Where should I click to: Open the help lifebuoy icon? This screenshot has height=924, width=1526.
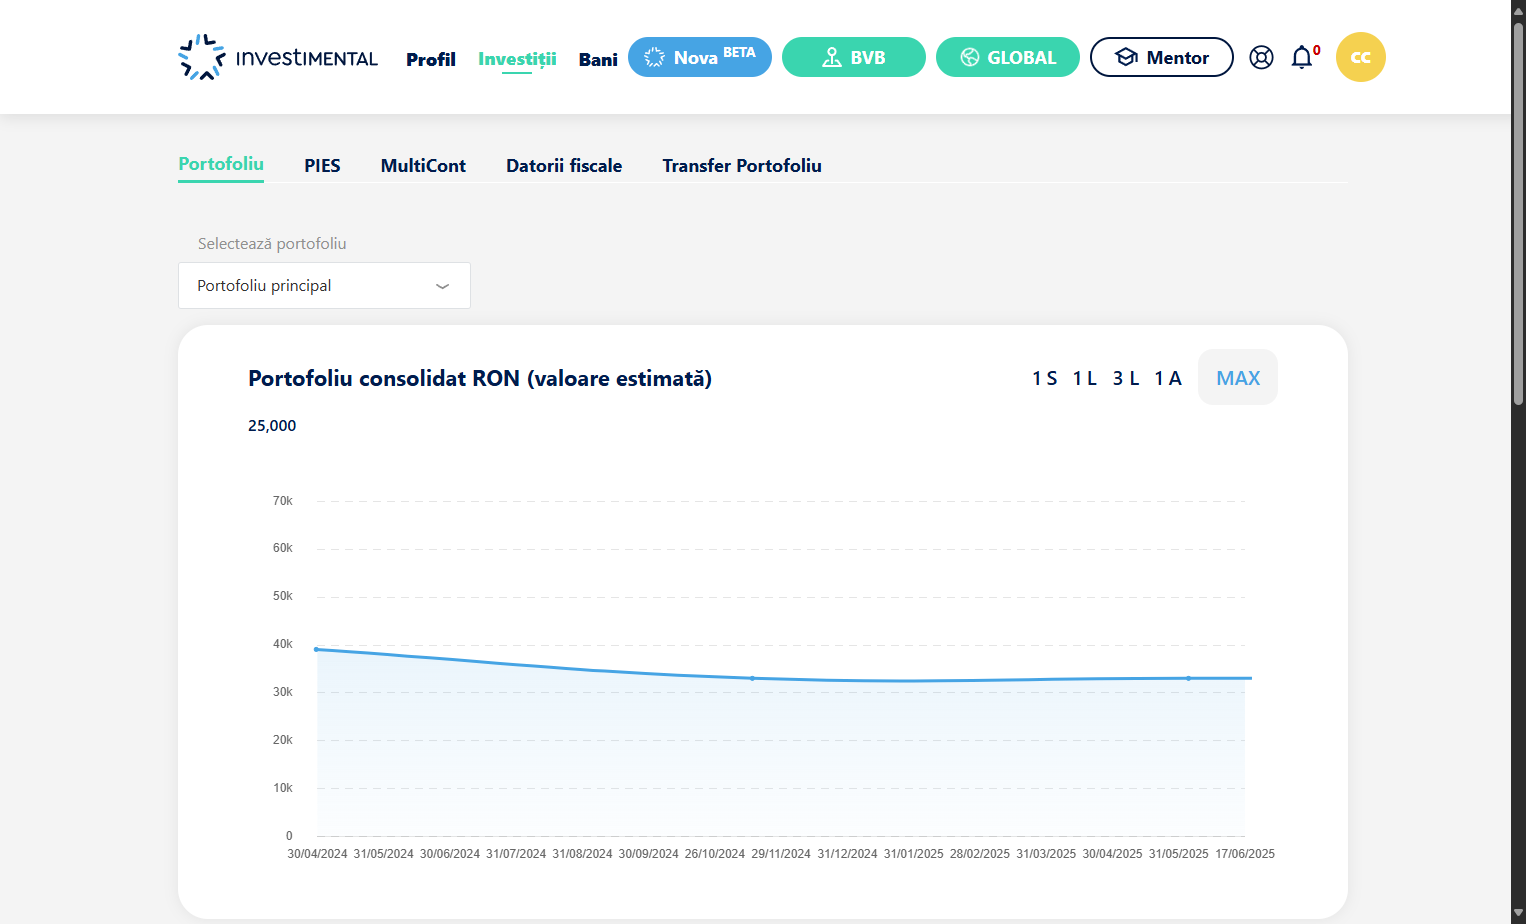point(1262,58)
